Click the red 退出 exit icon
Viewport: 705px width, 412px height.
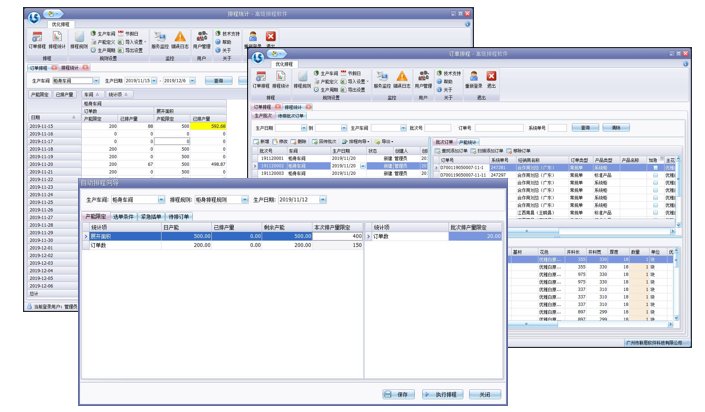click(490, 75)
